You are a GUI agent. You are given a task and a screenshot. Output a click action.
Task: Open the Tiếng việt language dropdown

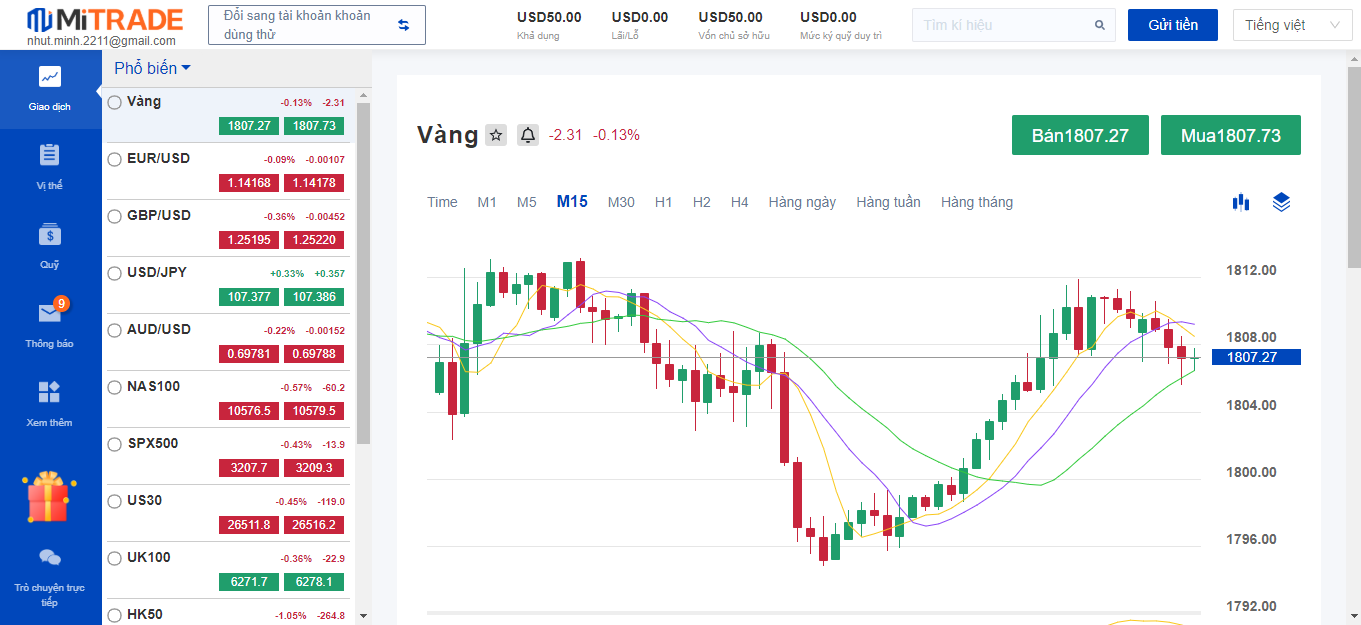(1292, 24)
